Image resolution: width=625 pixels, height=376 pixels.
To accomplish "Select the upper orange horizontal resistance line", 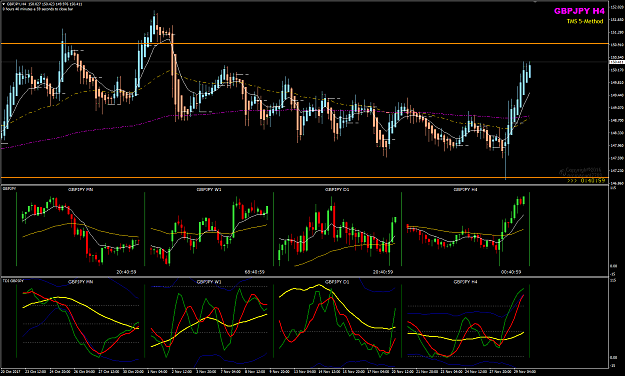I will pyautogui.click(x=305, y=43).
